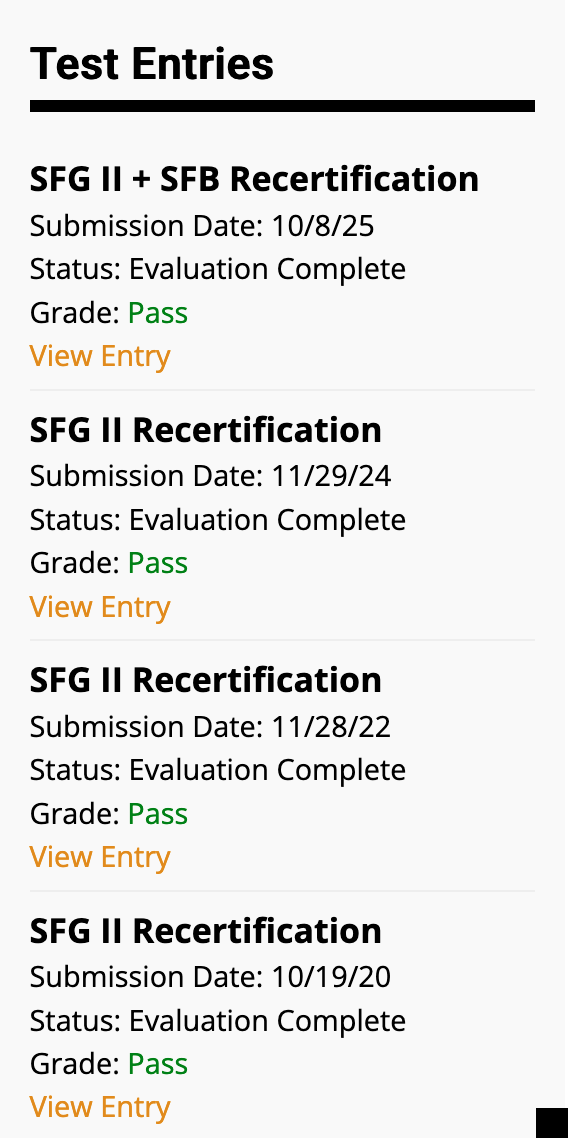Viewport: 568px width, 1138px height.
Task: Click the green Pass grade under 11/28/22
Action: point(158,814)
